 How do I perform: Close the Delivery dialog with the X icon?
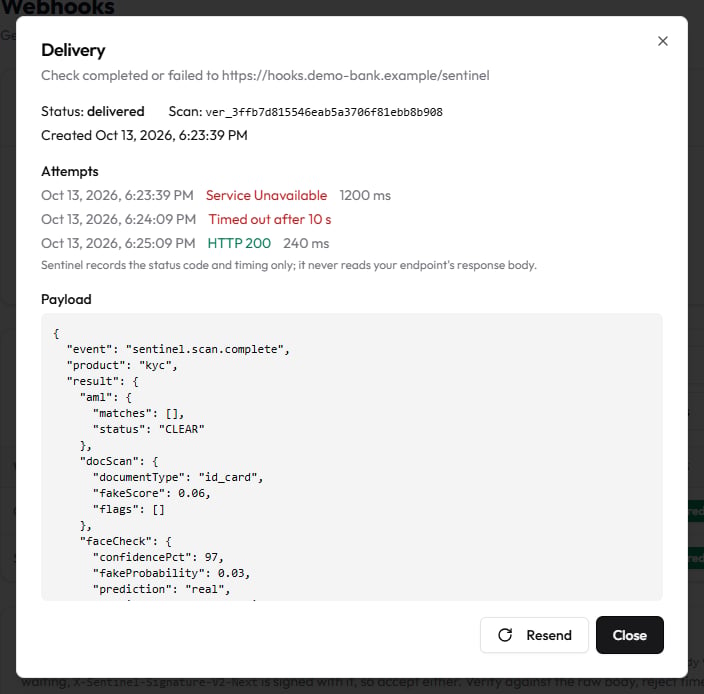click(662, 41)
